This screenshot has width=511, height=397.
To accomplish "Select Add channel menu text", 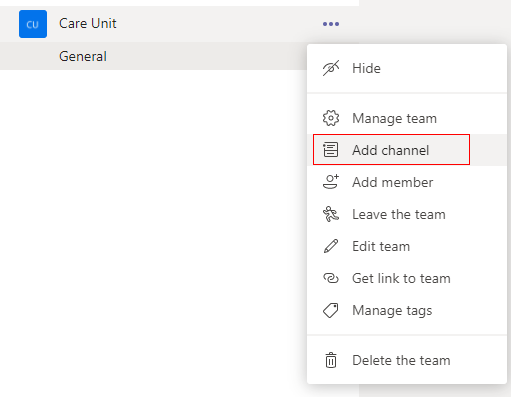I will 390,150.
